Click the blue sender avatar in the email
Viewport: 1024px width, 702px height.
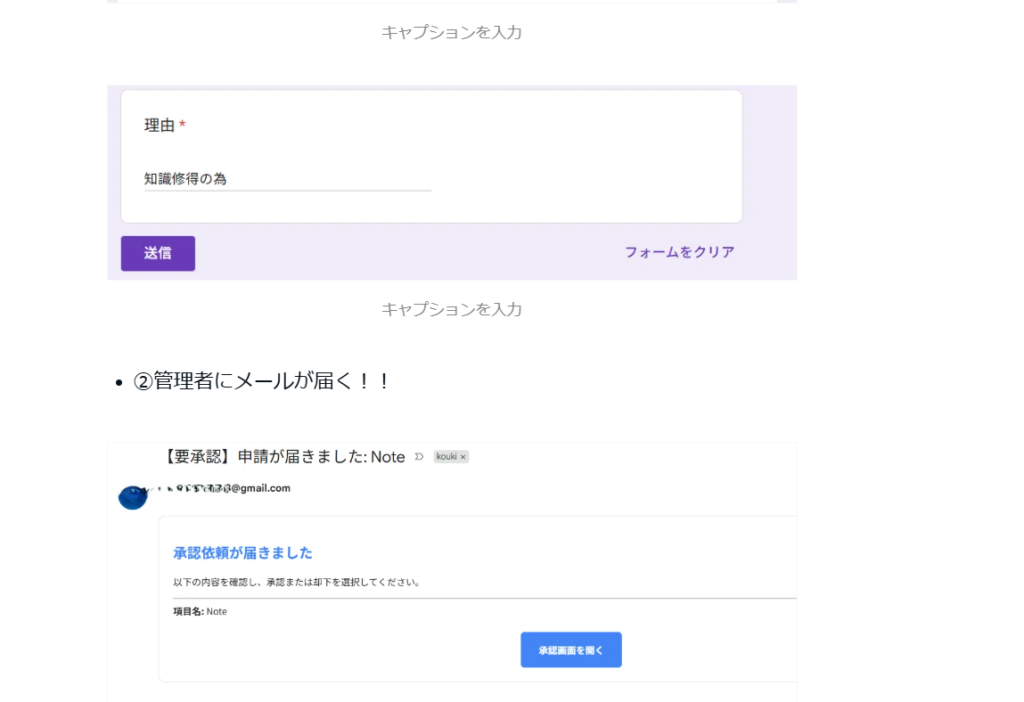133,496
